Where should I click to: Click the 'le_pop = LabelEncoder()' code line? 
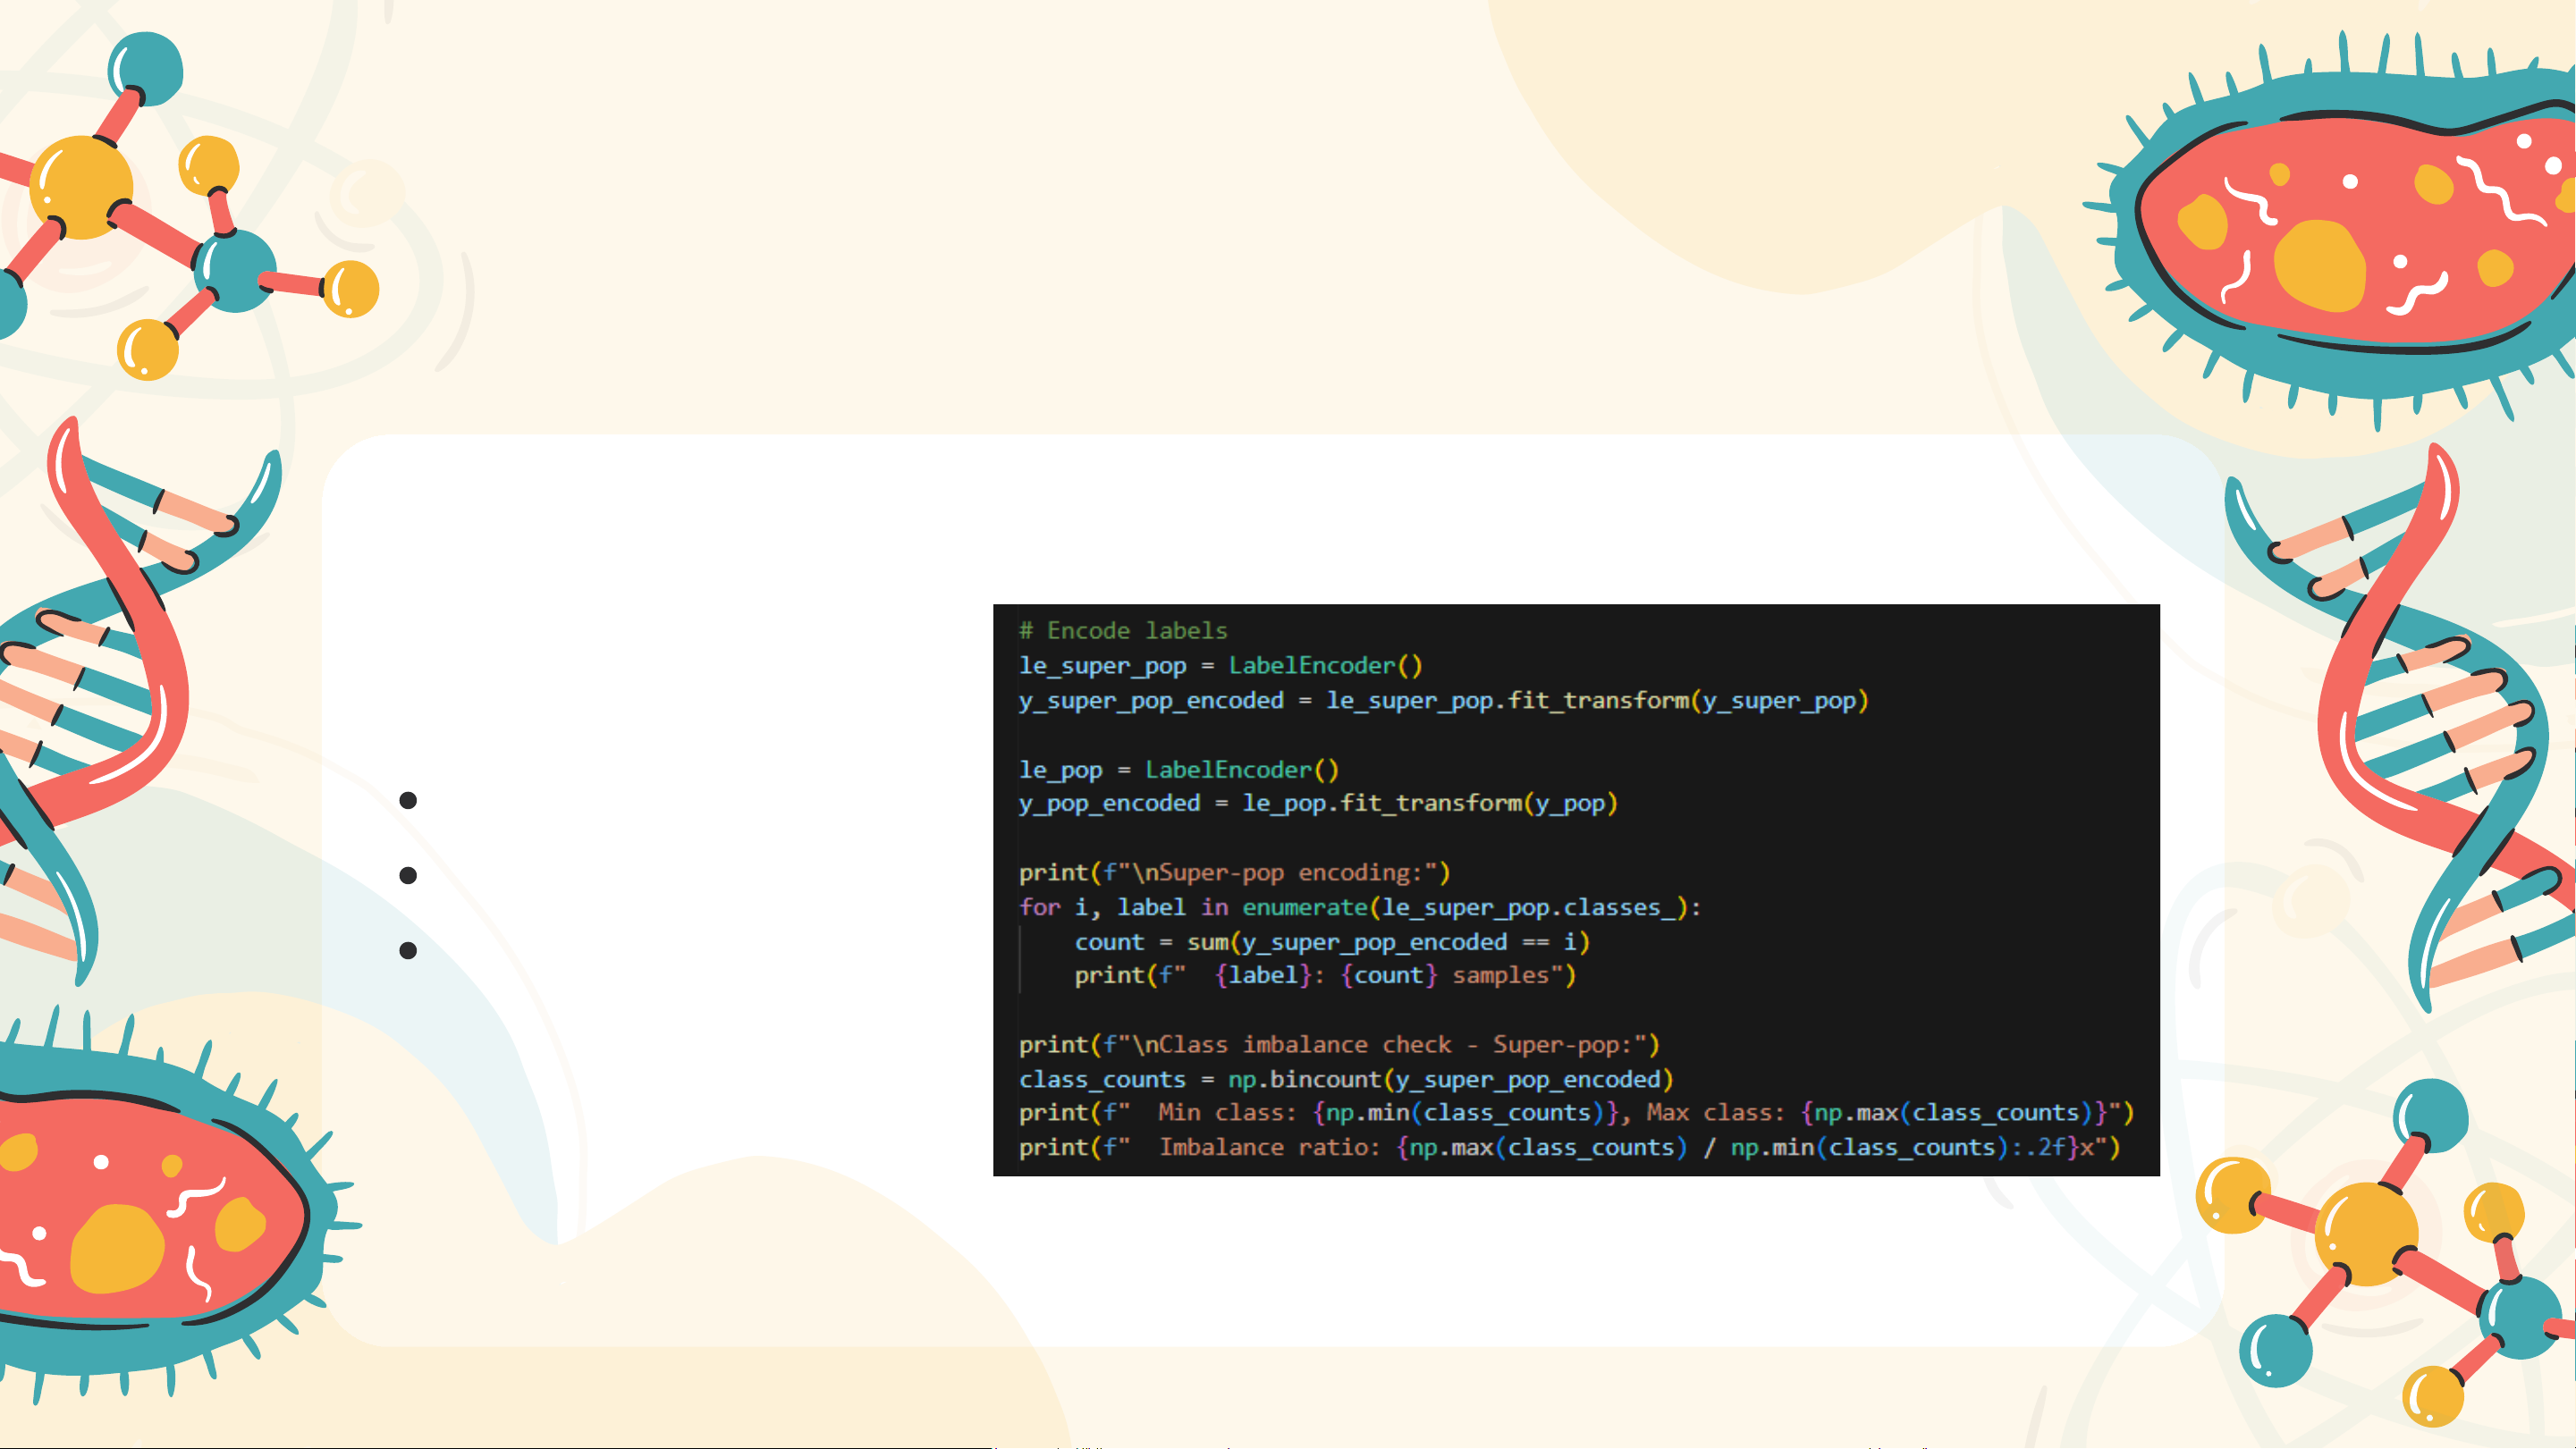(1178, 770)
